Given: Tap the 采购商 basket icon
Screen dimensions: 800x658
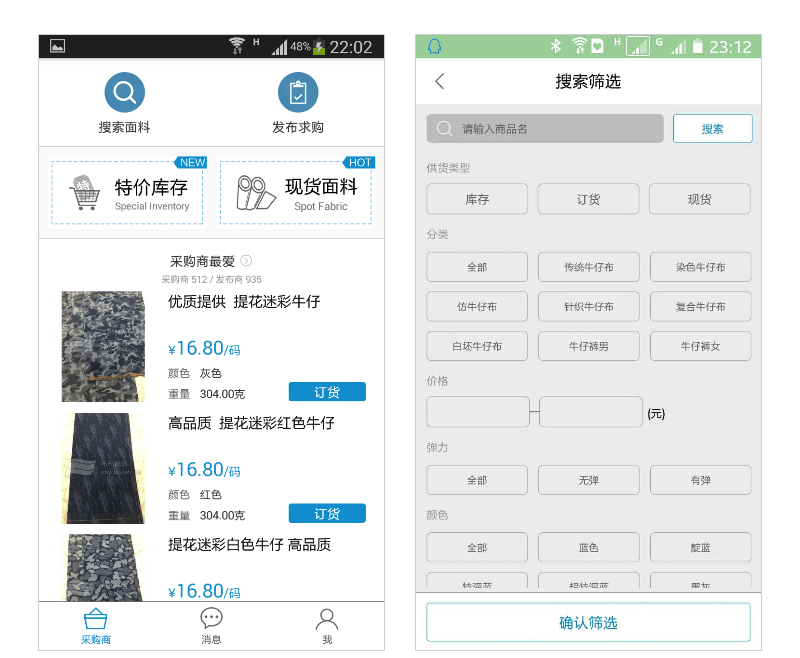Looking at the screenshot, I should pyautogui.click(x=95, y=619).
